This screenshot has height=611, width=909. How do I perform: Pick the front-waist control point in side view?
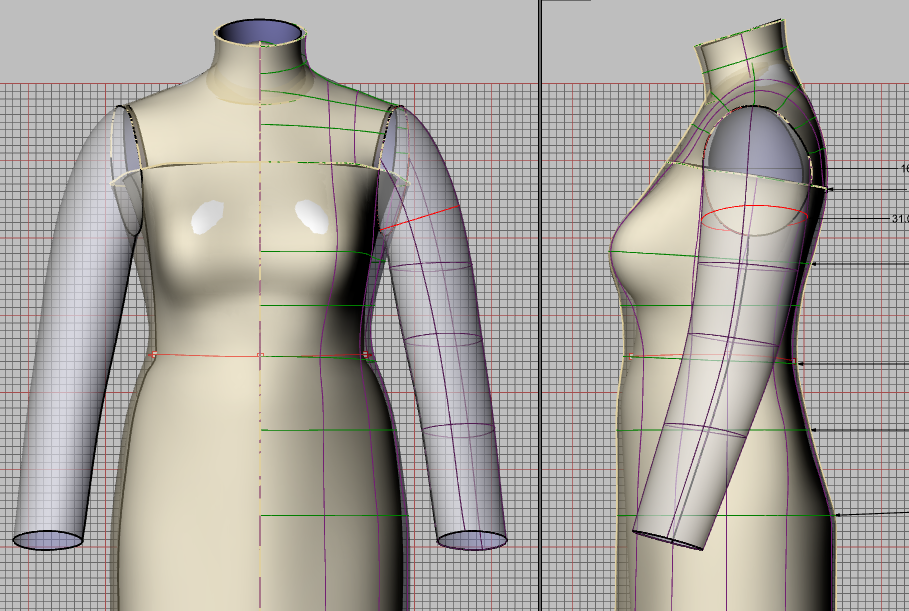[x=631, y=357]
